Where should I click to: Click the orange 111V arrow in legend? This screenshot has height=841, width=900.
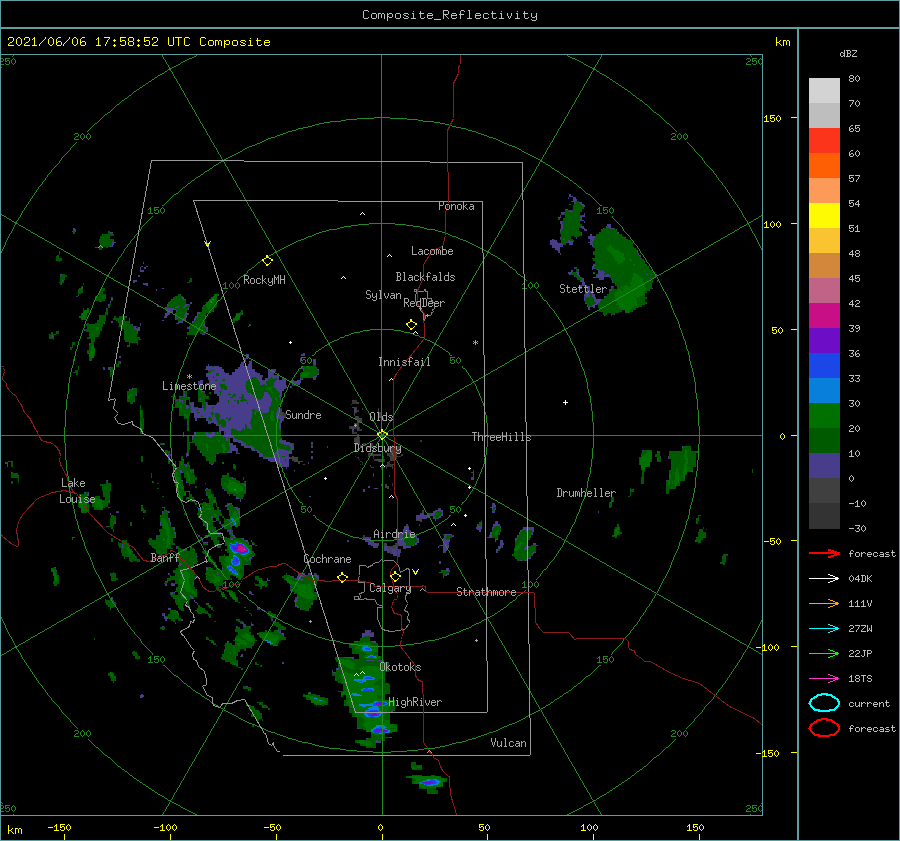point(824,603)
